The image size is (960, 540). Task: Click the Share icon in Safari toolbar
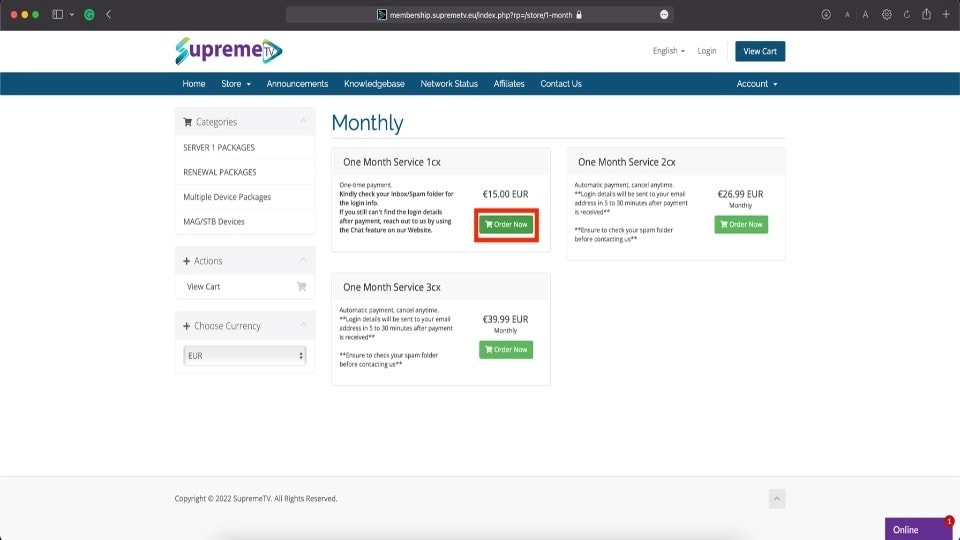926,13
